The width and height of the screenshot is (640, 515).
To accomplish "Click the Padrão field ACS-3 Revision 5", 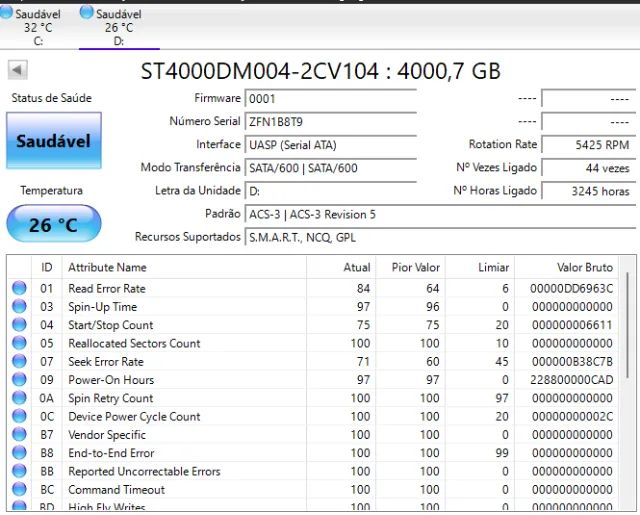I will [x=440, y=215].
